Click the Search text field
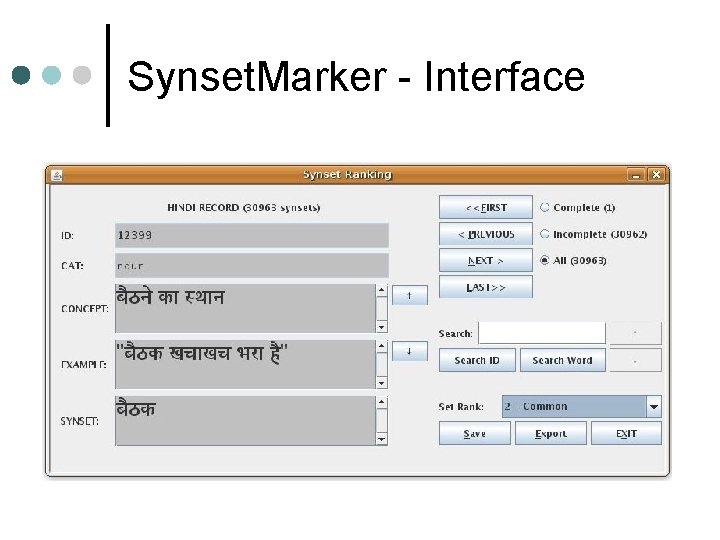The height and width of the screenshot is (540, 720). pos(542,333)
